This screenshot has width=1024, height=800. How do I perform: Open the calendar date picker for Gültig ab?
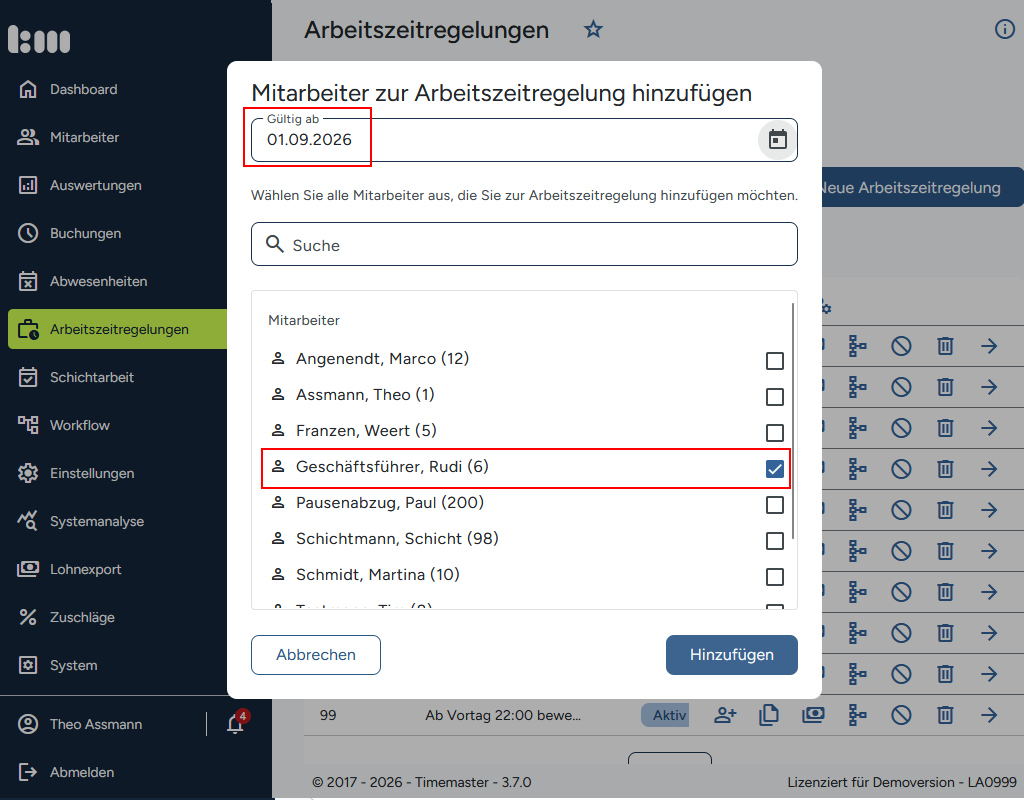pyautogui.click(x=777, y=140)
